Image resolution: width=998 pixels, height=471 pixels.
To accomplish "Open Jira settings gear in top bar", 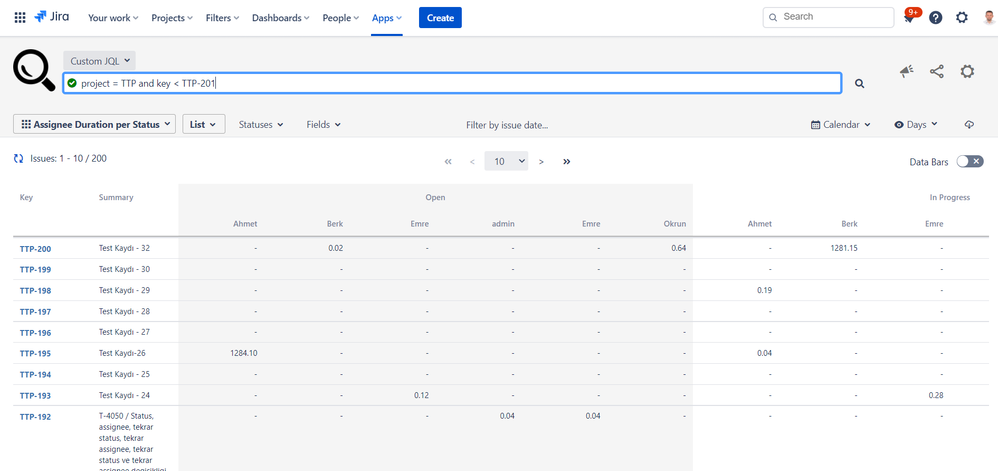I will point(962,18).
